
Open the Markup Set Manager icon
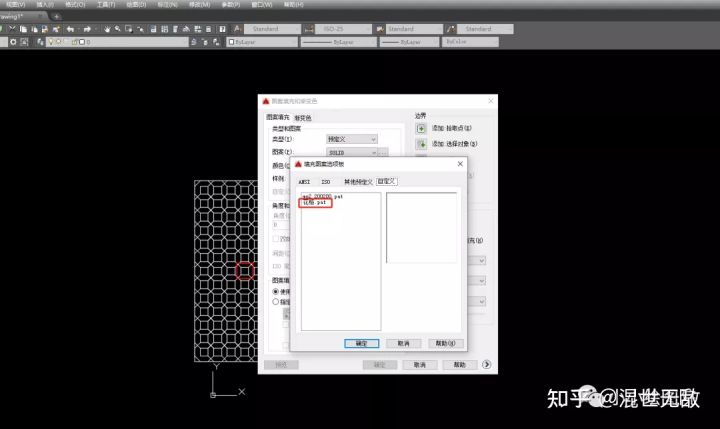(x=197, y=29)
